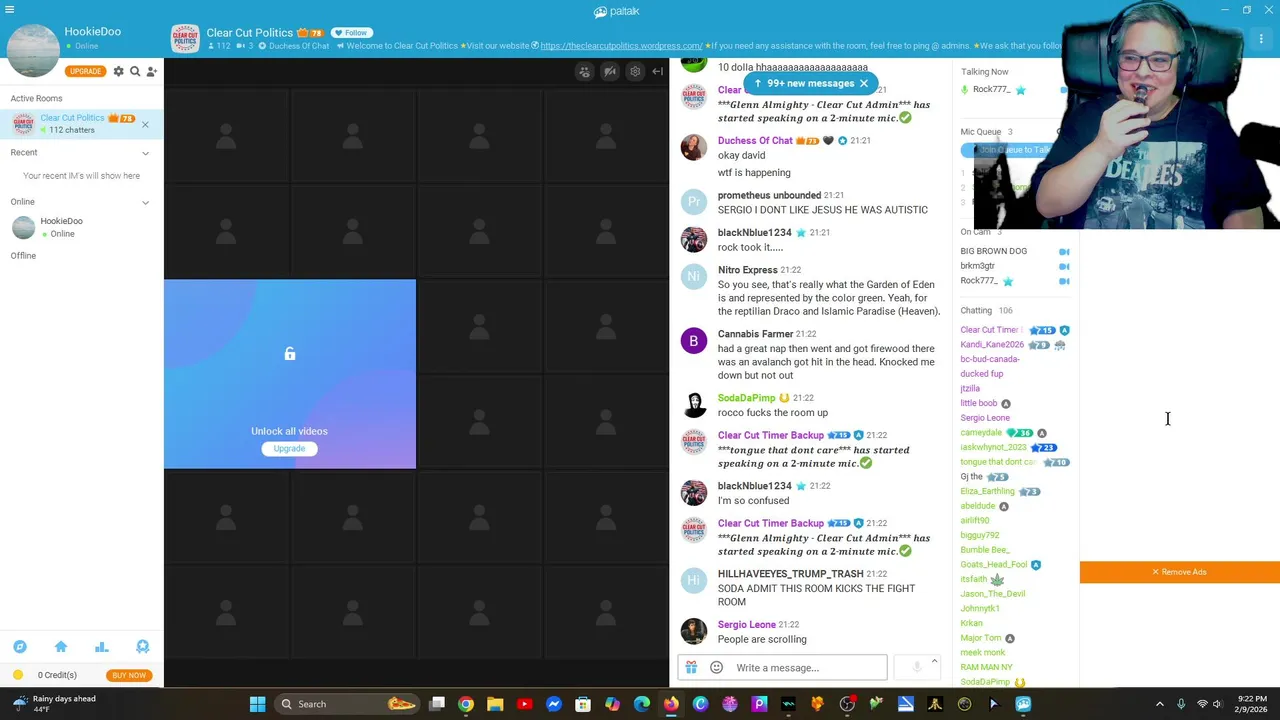Image resolution: width=1280 pixels, height=720 pixels.
Task: Open File Explorer from taskbar
Action: pyautogui.click(x=495, y=704)
